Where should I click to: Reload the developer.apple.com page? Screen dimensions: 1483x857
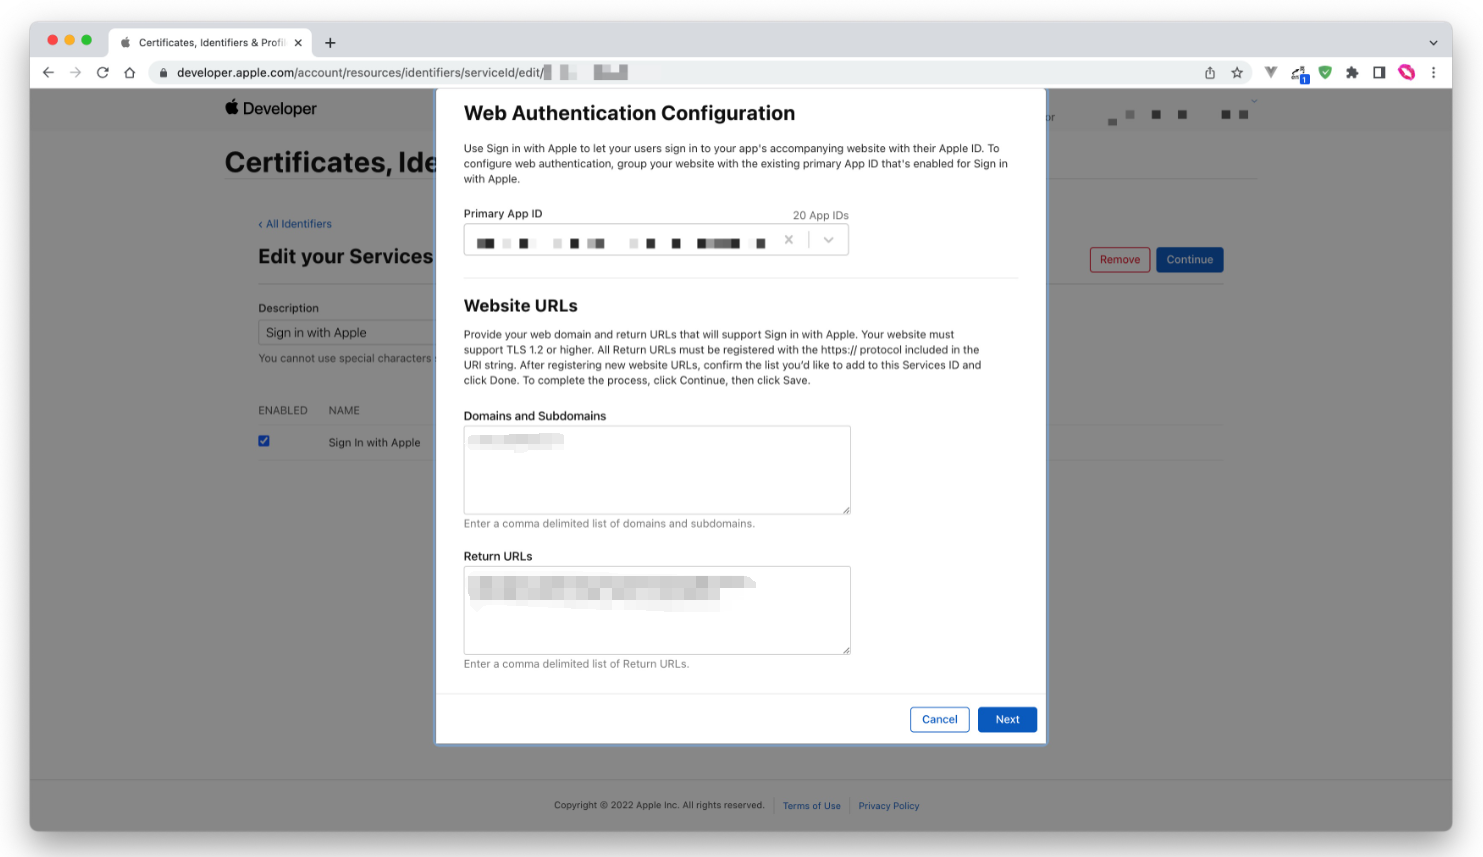[102, 72]
